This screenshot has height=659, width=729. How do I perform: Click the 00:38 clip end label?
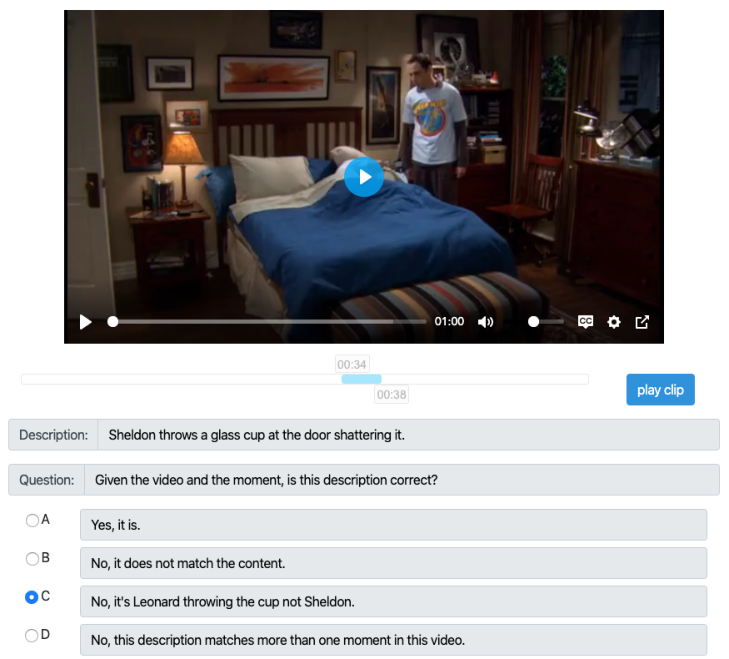point(391,394)
